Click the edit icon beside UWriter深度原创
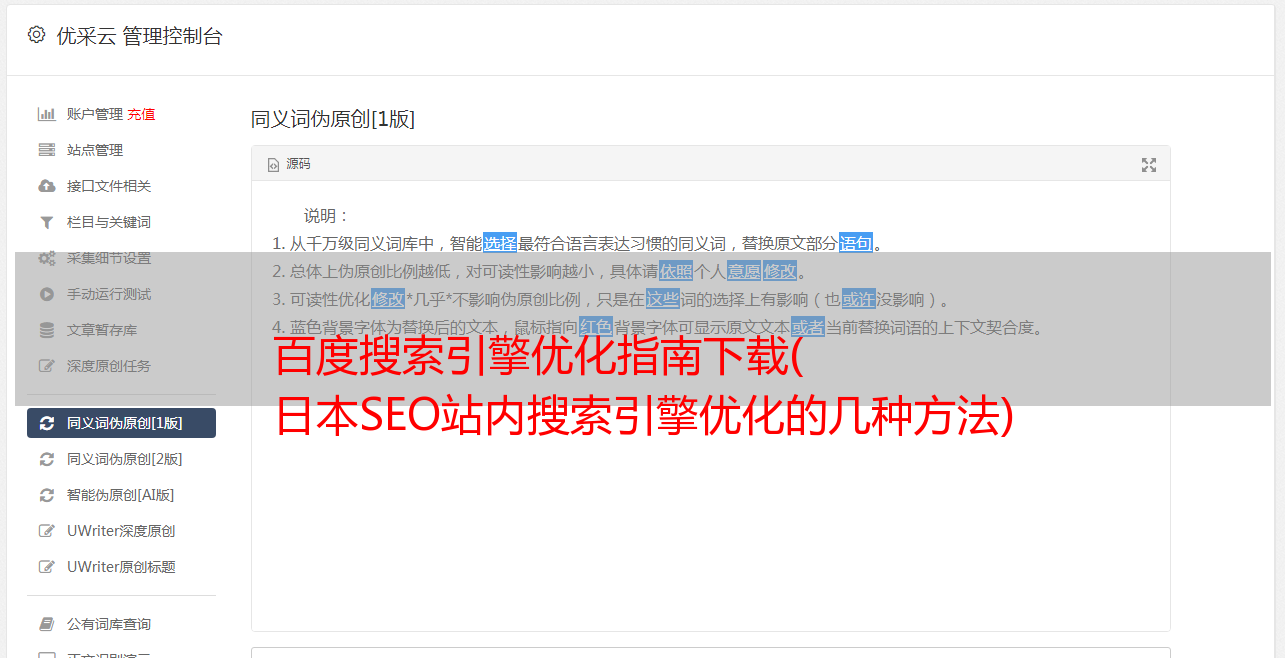Viewport: 1285px width, 658px height. [x=46, y=531]
